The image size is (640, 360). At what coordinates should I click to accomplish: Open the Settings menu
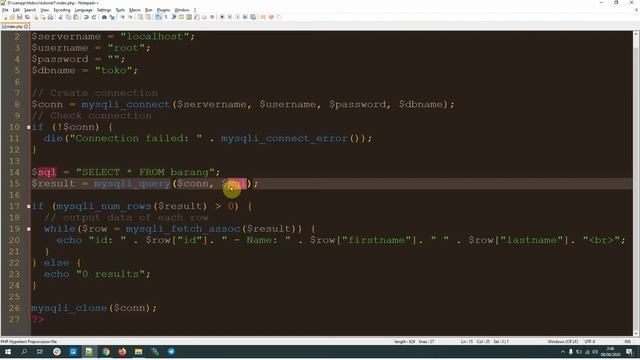pyautogui.click(x=104, y=10)
